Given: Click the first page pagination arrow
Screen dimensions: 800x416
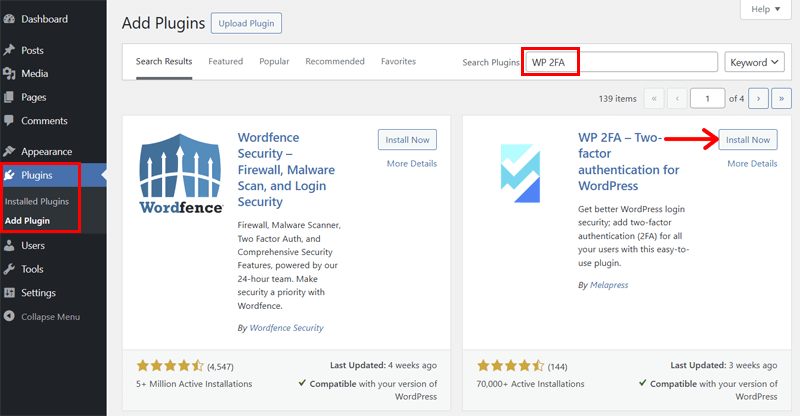Looking at the screenshot, I should (654, 99).
